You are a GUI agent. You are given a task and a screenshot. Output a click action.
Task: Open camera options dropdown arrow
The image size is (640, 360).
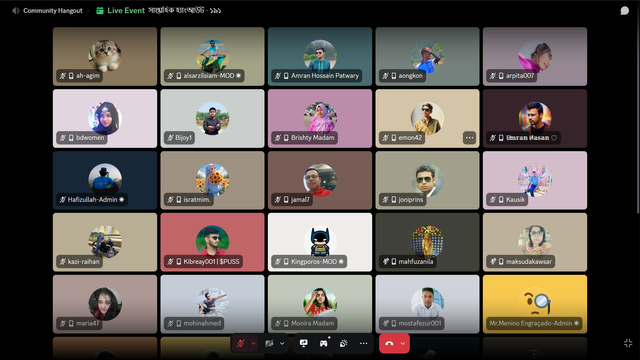[x=282, y=344]
